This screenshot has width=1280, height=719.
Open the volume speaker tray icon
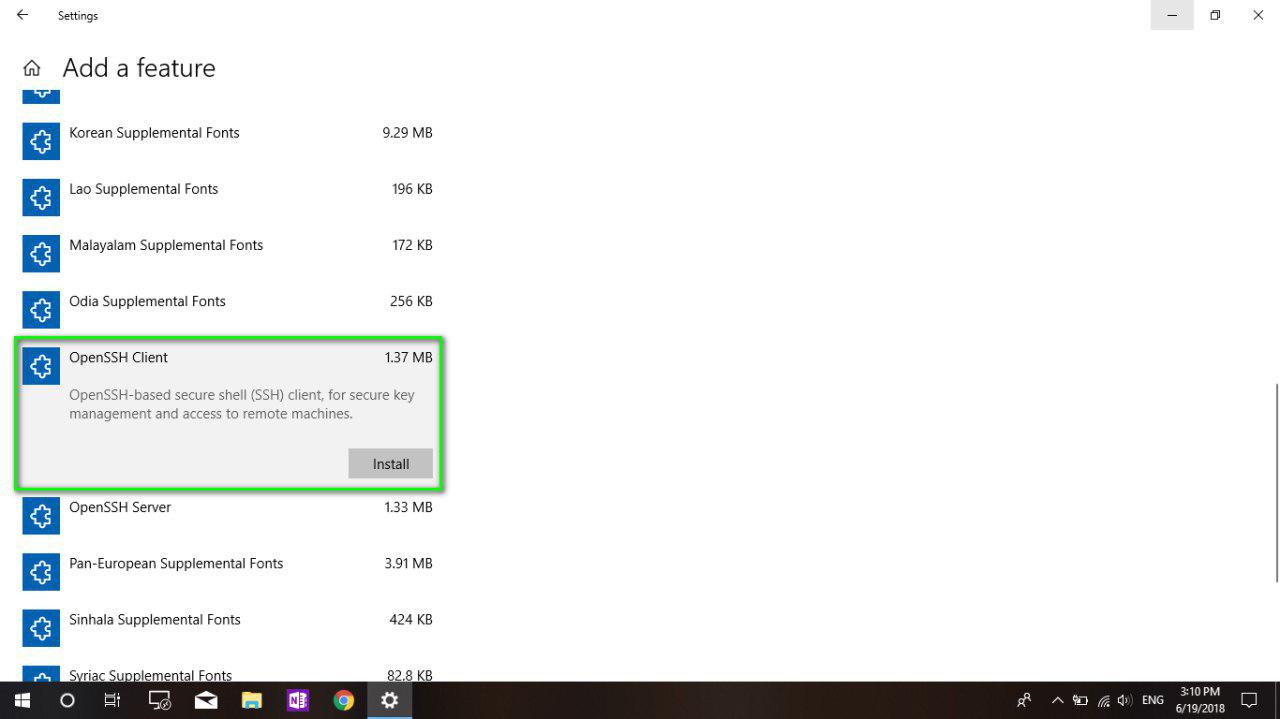tap(1125, 700)
